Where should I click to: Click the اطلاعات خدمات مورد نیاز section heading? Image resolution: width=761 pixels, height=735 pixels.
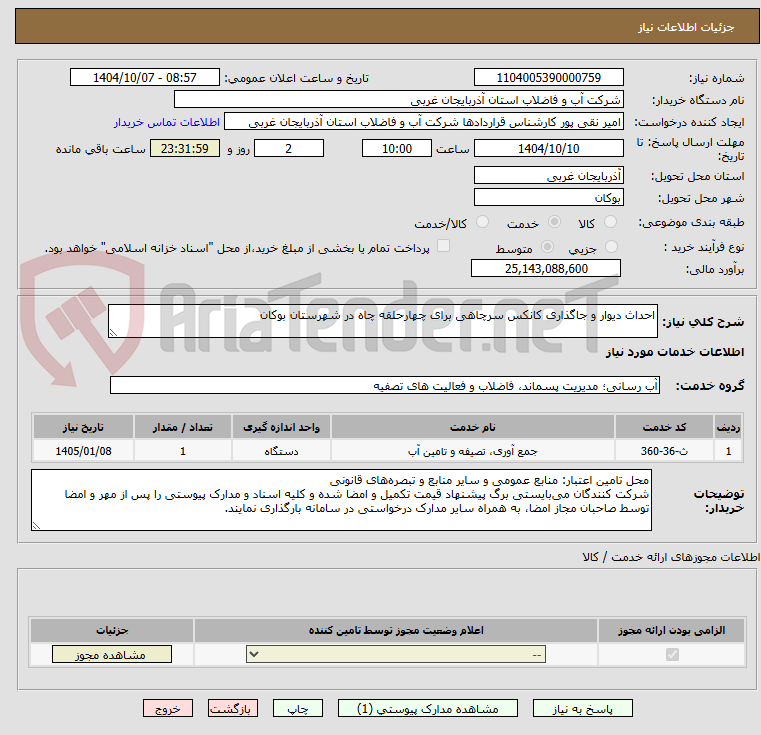675,352
